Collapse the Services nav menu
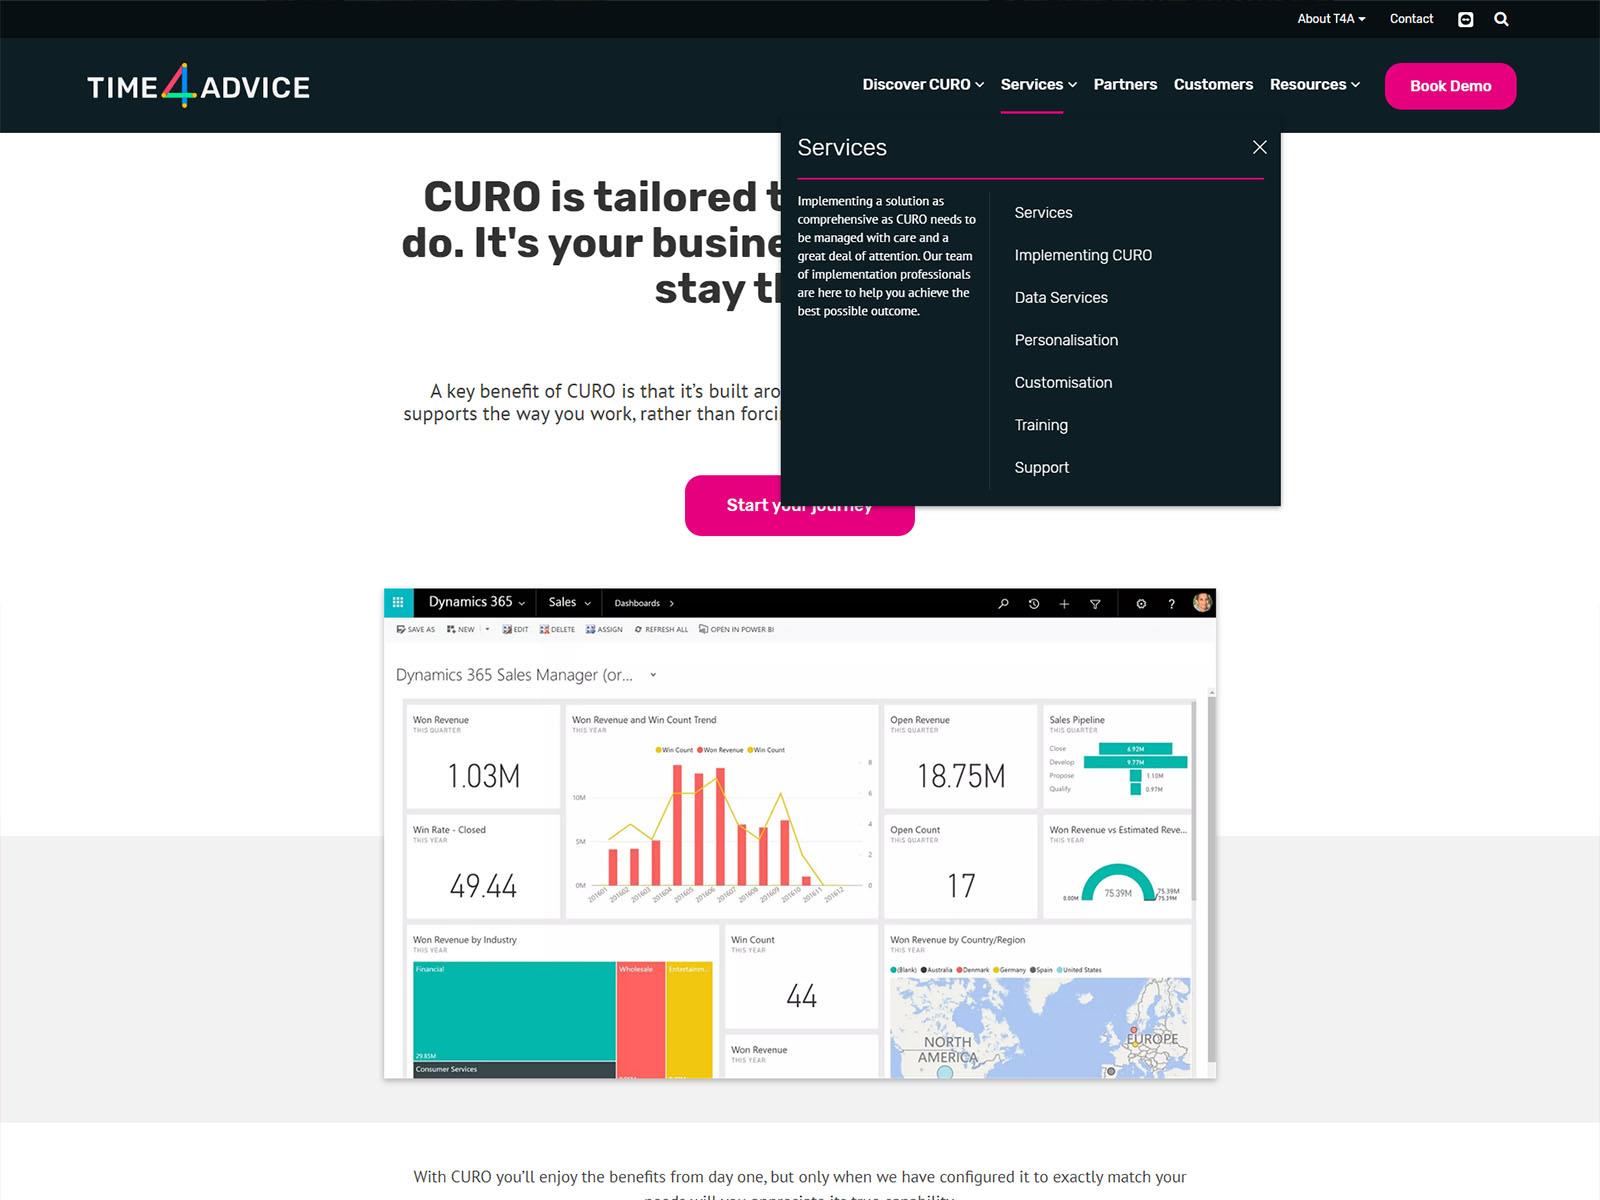This screenshot has height=1200, width=1600. 1038,85
